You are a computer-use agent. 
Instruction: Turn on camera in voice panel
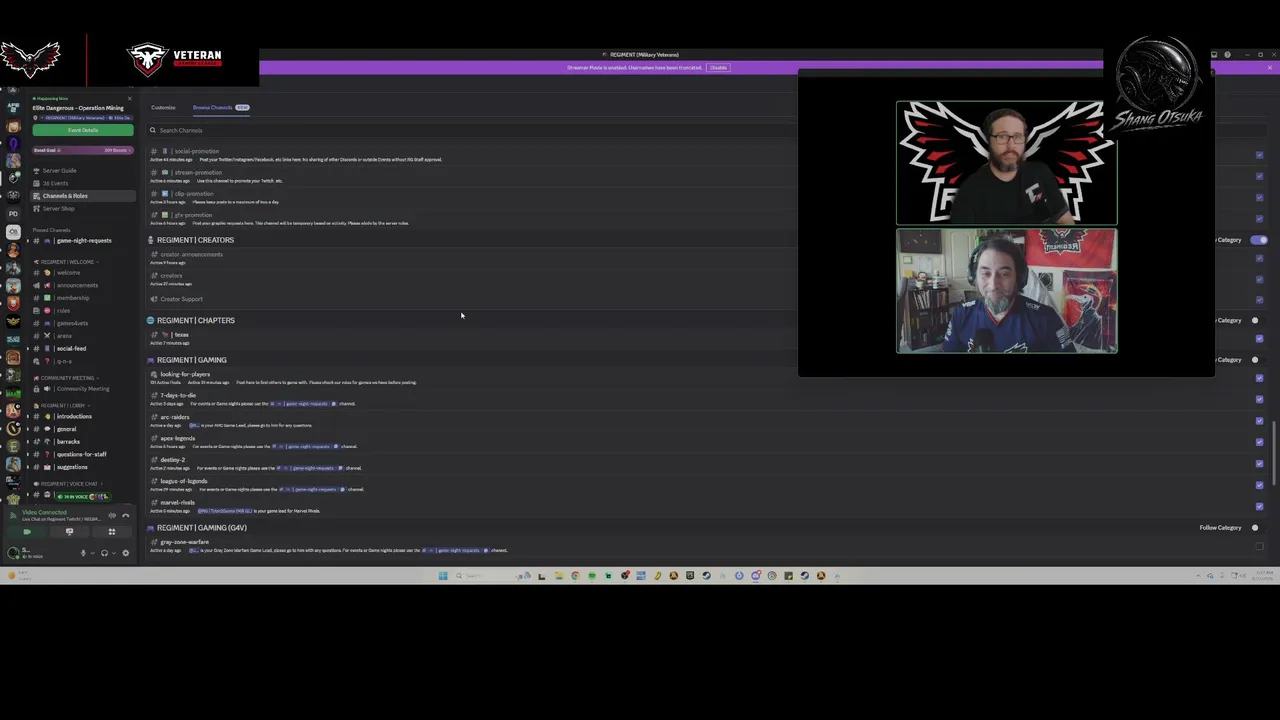coord(27,532)
